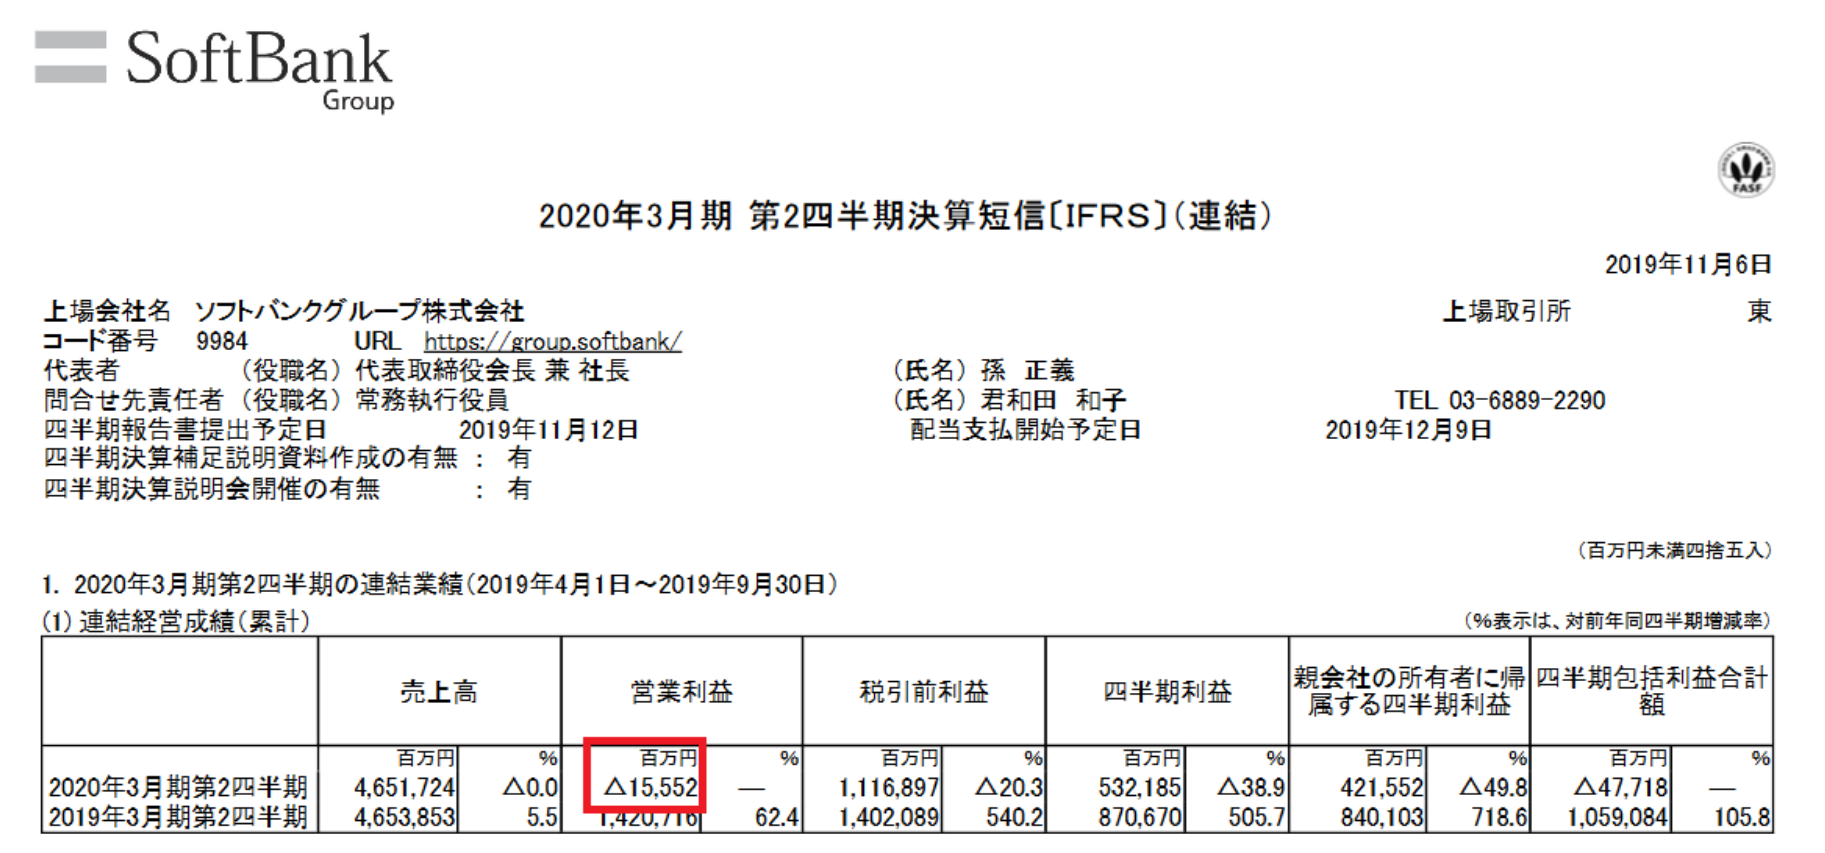The height and width of the screenshot is (853, 1825).
Task: Click the 代表者 label
Action: [x=81, y=370]
